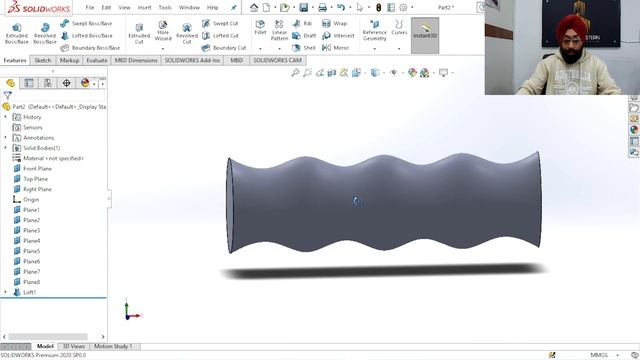This screenshot has width=640, height=360.
Task: Open the DisplayManager tab
Action: pyautogui.click(x=85, y=83)
